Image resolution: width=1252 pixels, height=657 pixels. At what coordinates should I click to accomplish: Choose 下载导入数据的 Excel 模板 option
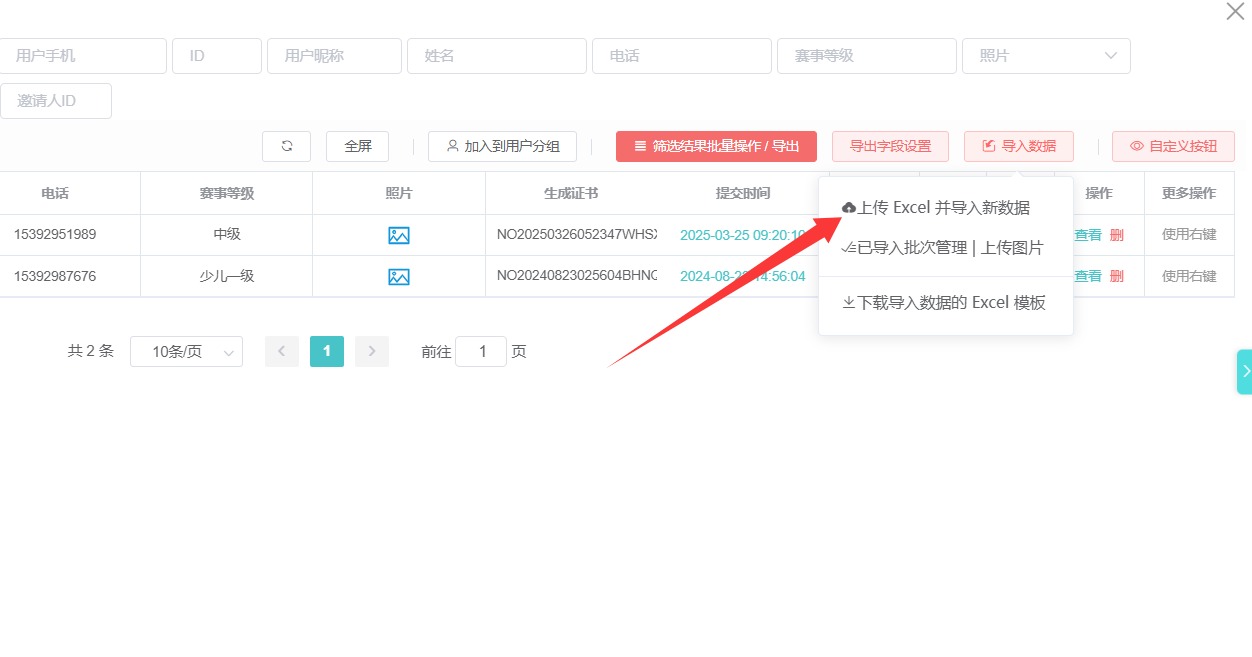tap(944, 302)
